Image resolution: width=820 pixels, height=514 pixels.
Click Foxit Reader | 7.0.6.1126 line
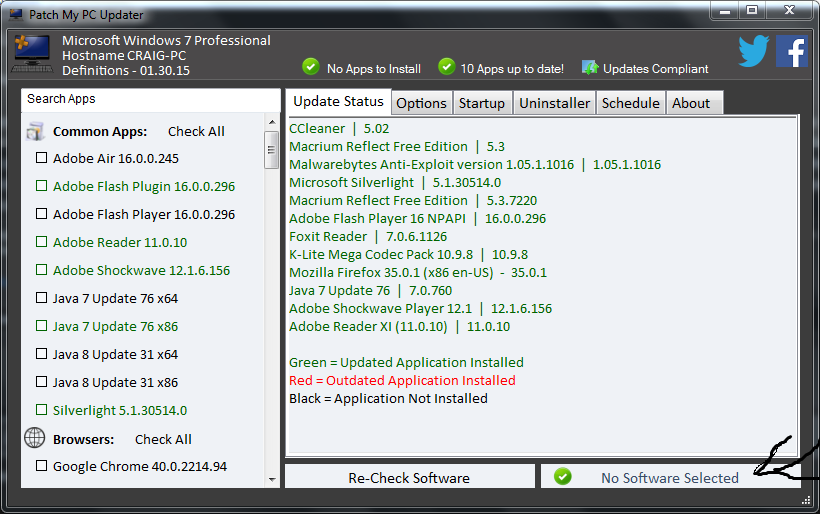(368, 237)
